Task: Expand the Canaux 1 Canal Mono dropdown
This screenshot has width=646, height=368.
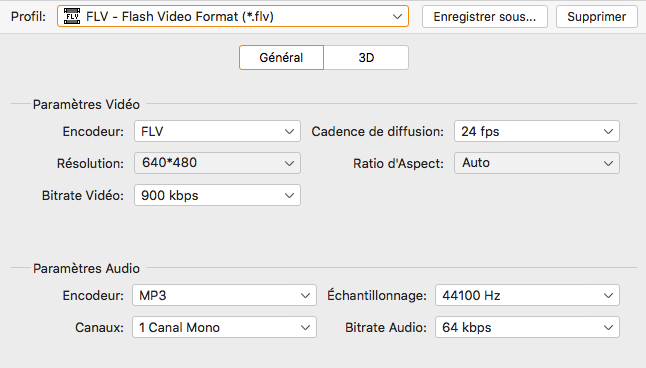Action: click(x=224, y=328)
